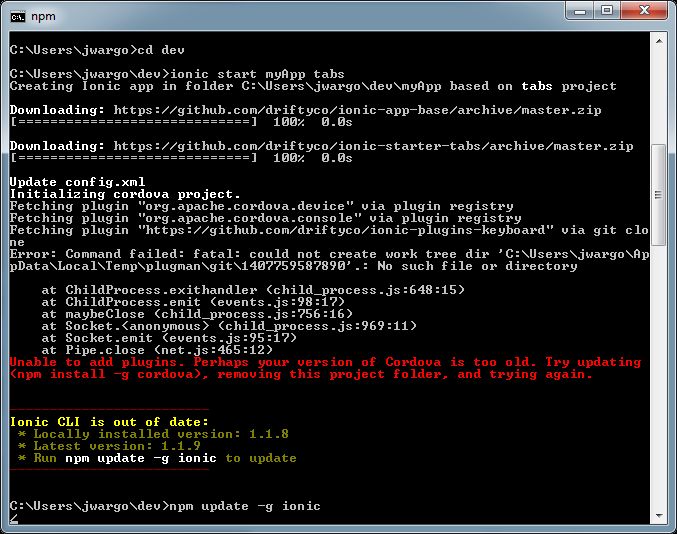Click the scrollbar down arrow
Viewport: 677px width, 534px height.
[659, 515]
